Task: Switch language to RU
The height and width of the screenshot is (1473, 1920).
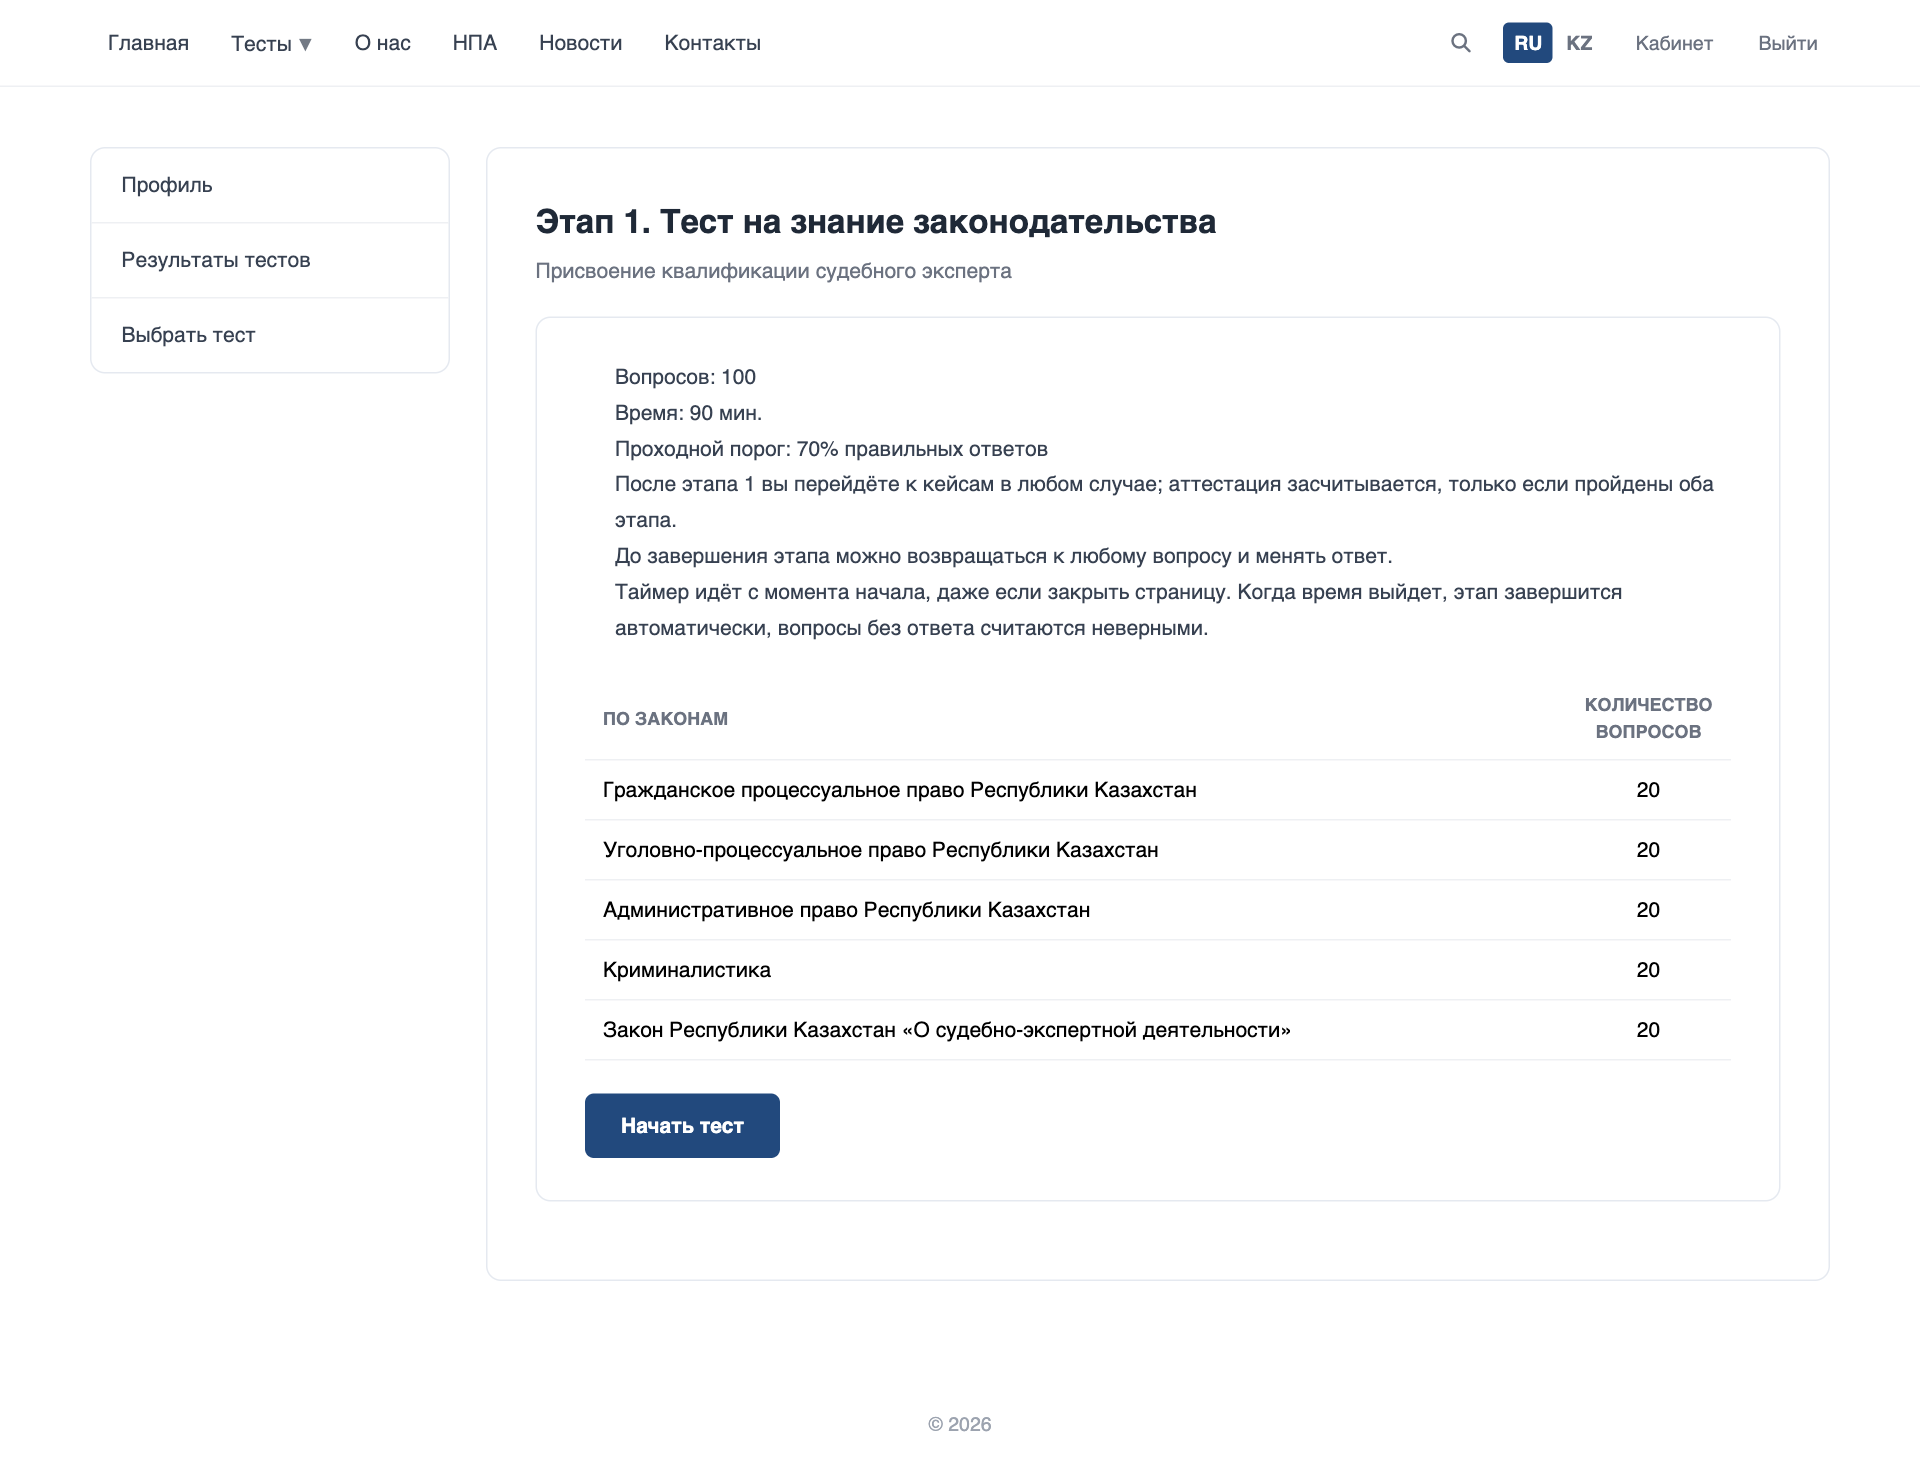Action: 1527,43
